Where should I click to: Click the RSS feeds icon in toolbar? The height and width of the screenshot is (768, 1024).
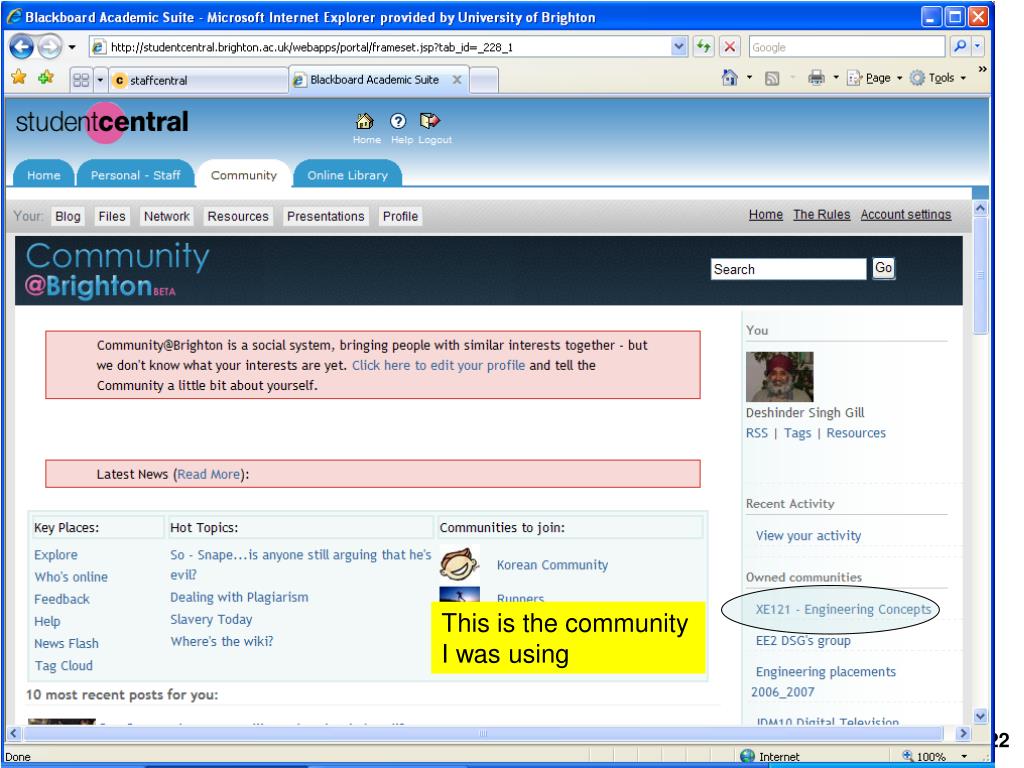pos(772,78)
